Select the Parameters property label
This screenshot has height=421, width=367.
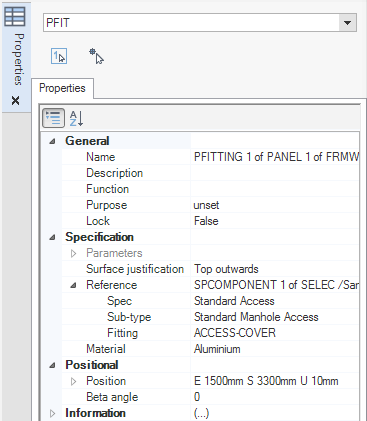[114, 253]
